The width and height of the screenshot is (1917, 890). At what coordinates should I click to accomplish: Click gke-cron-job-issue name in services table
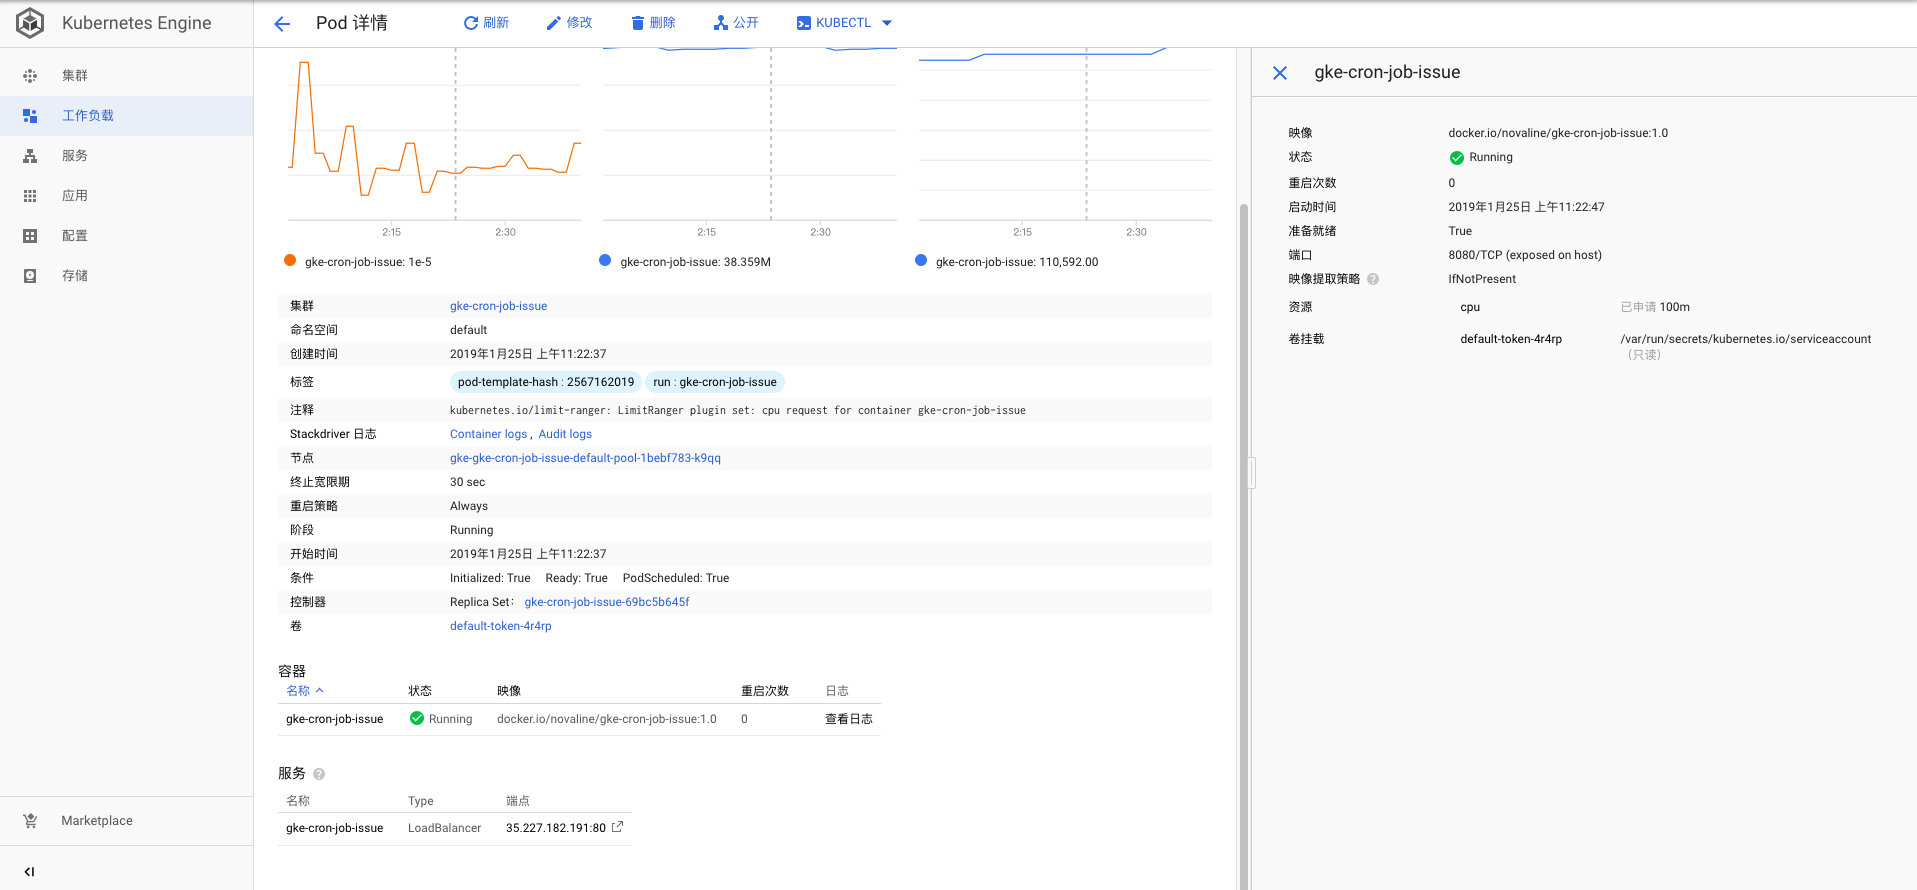point(334,828)
